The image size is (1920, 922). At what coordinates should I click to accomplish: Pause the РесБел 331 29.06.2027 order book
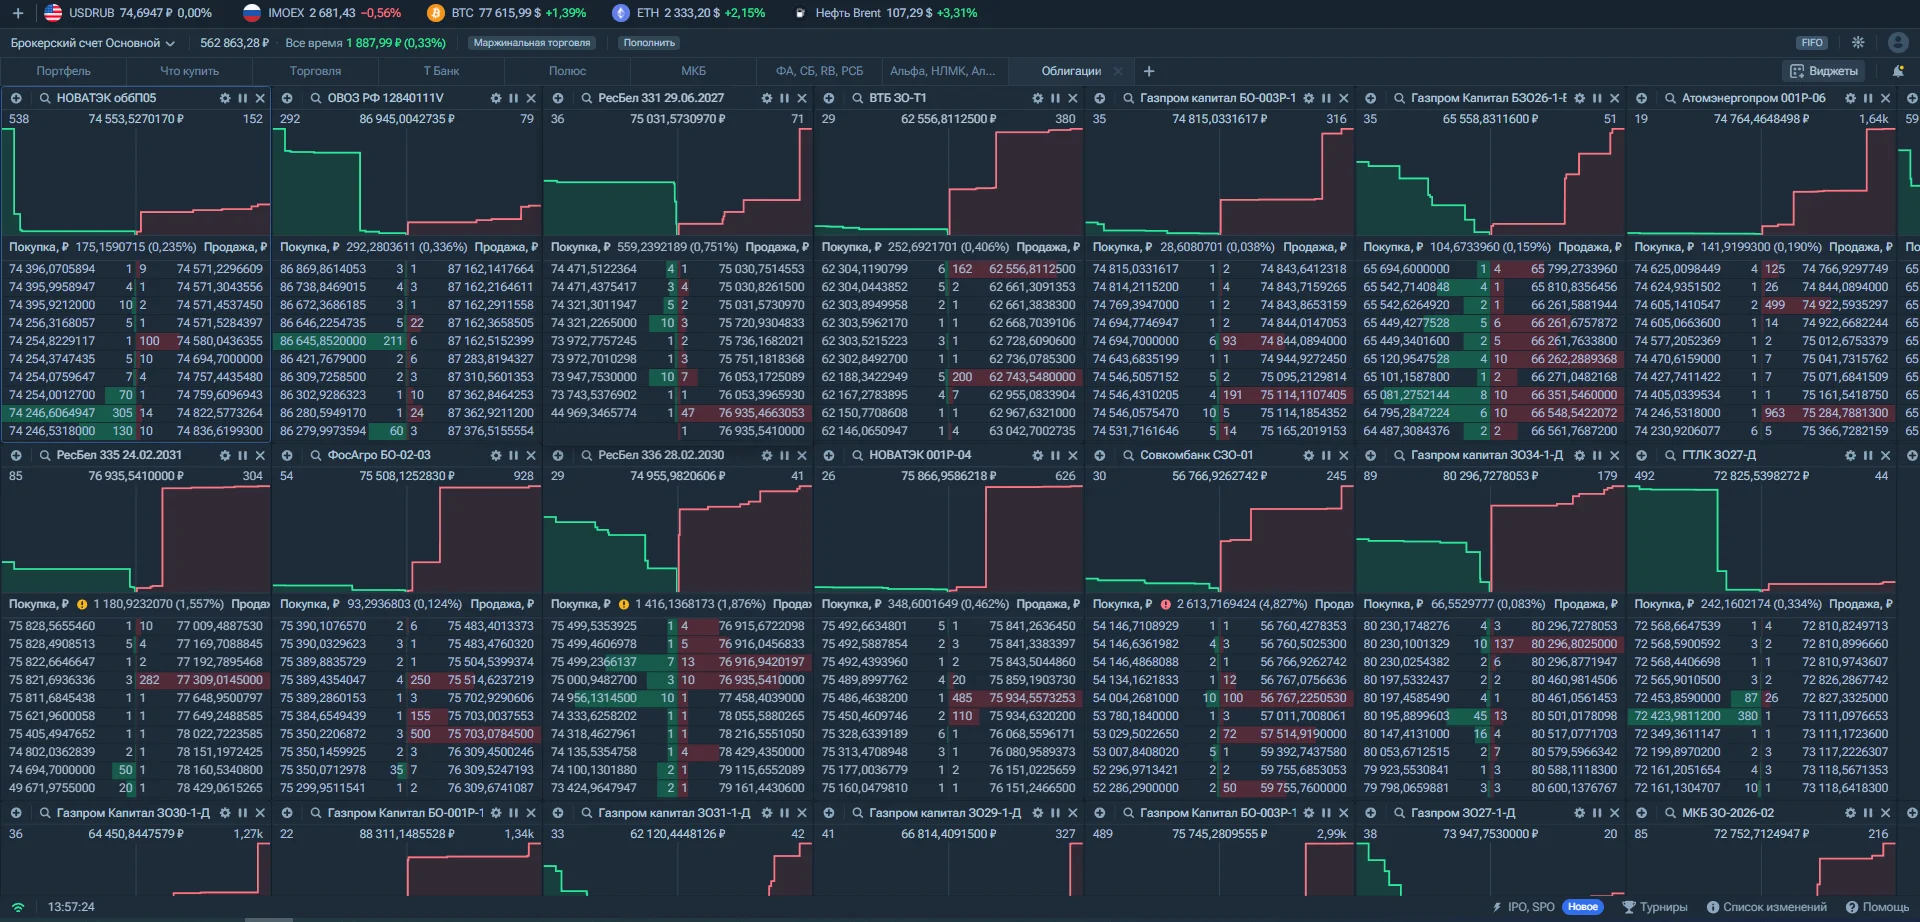coord(784,98)
